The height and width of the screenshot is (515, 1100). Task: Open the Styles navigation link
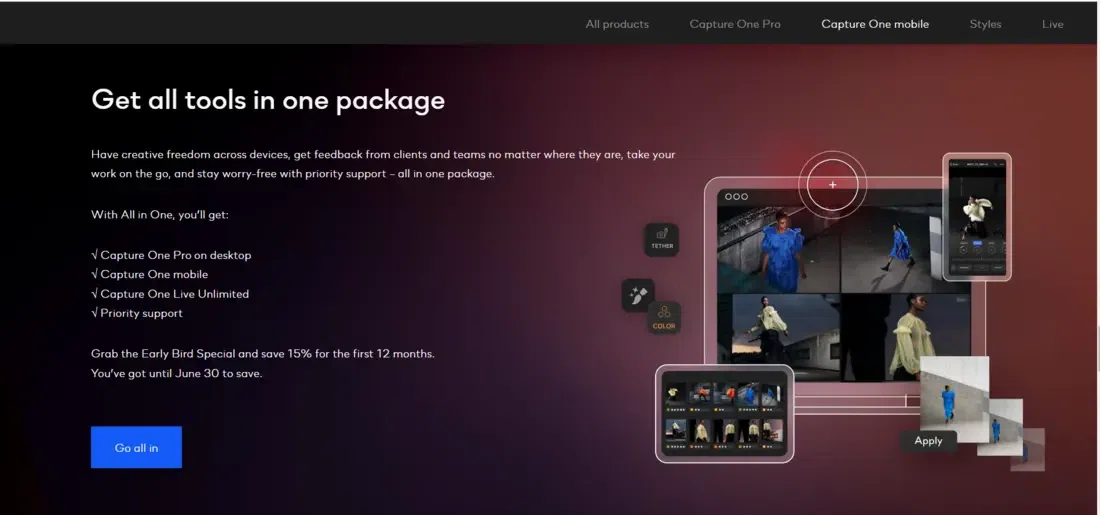click(x=985, y=24)
